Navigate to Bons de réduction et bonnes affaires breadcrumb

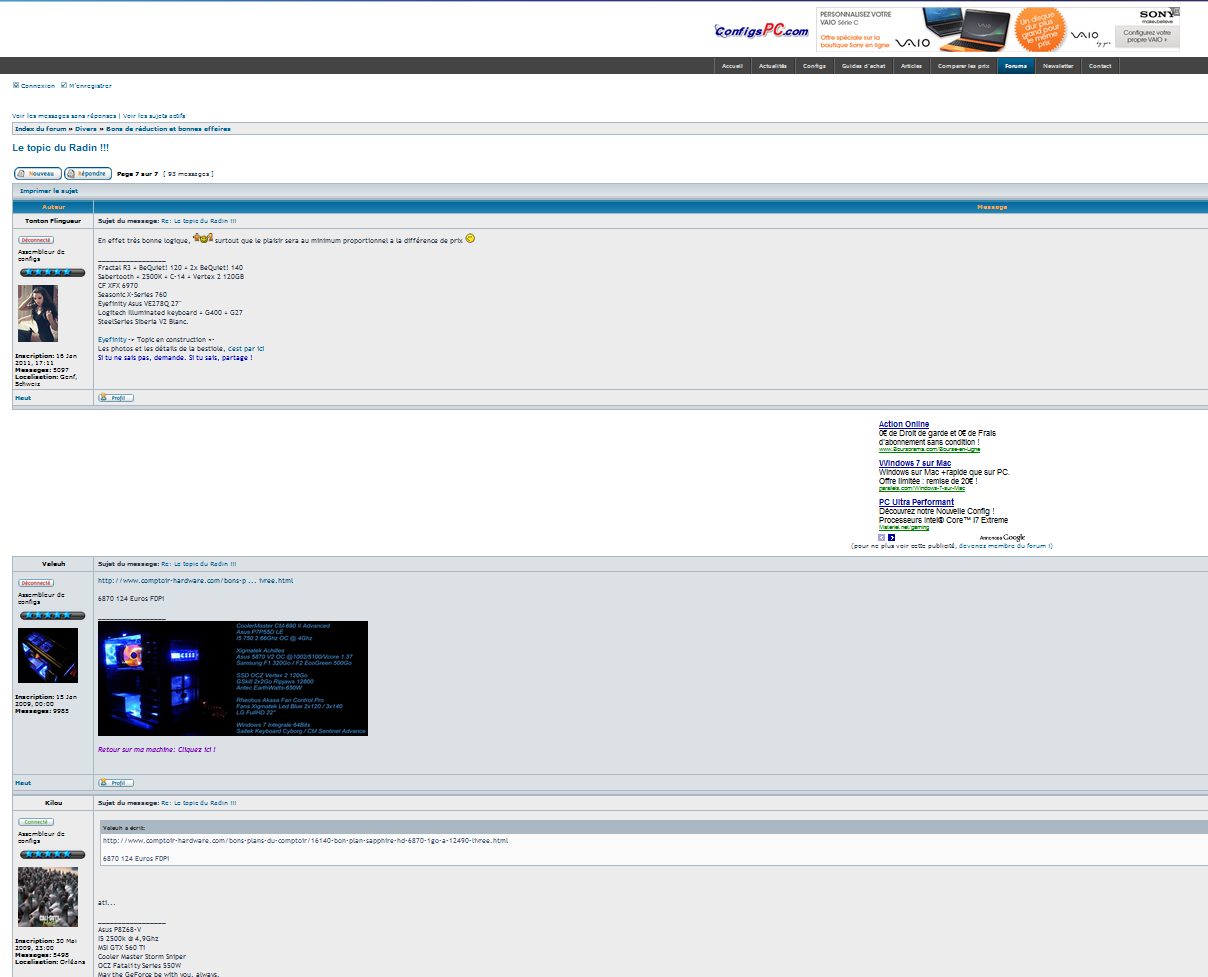click(x=168, y=129)
